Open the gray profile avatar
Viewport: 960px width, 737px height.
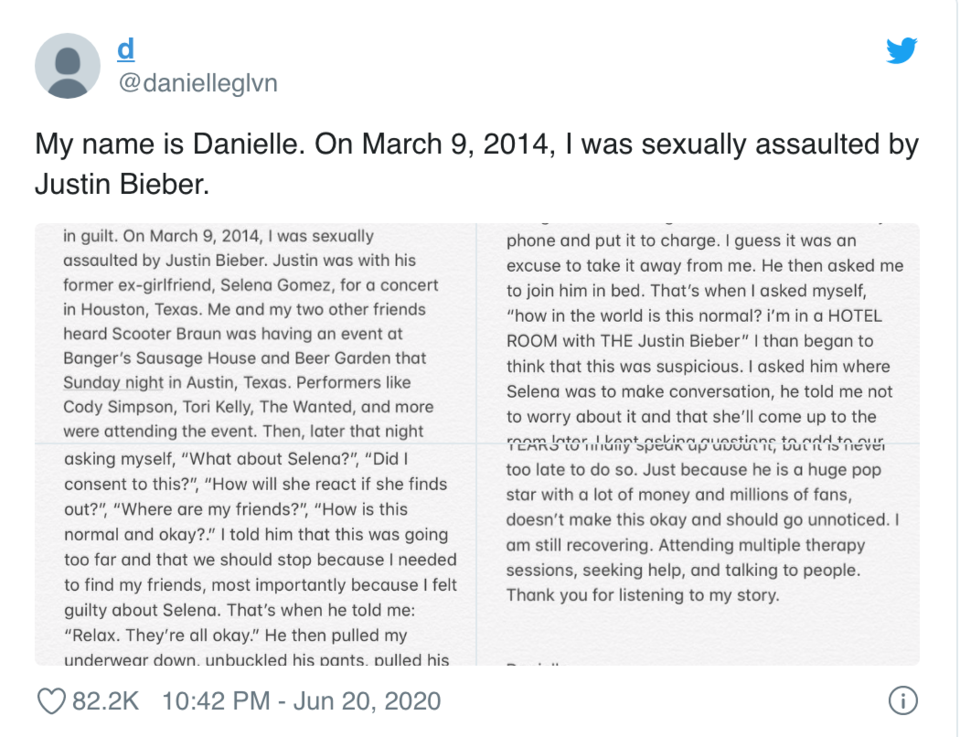tap(67, 66)
